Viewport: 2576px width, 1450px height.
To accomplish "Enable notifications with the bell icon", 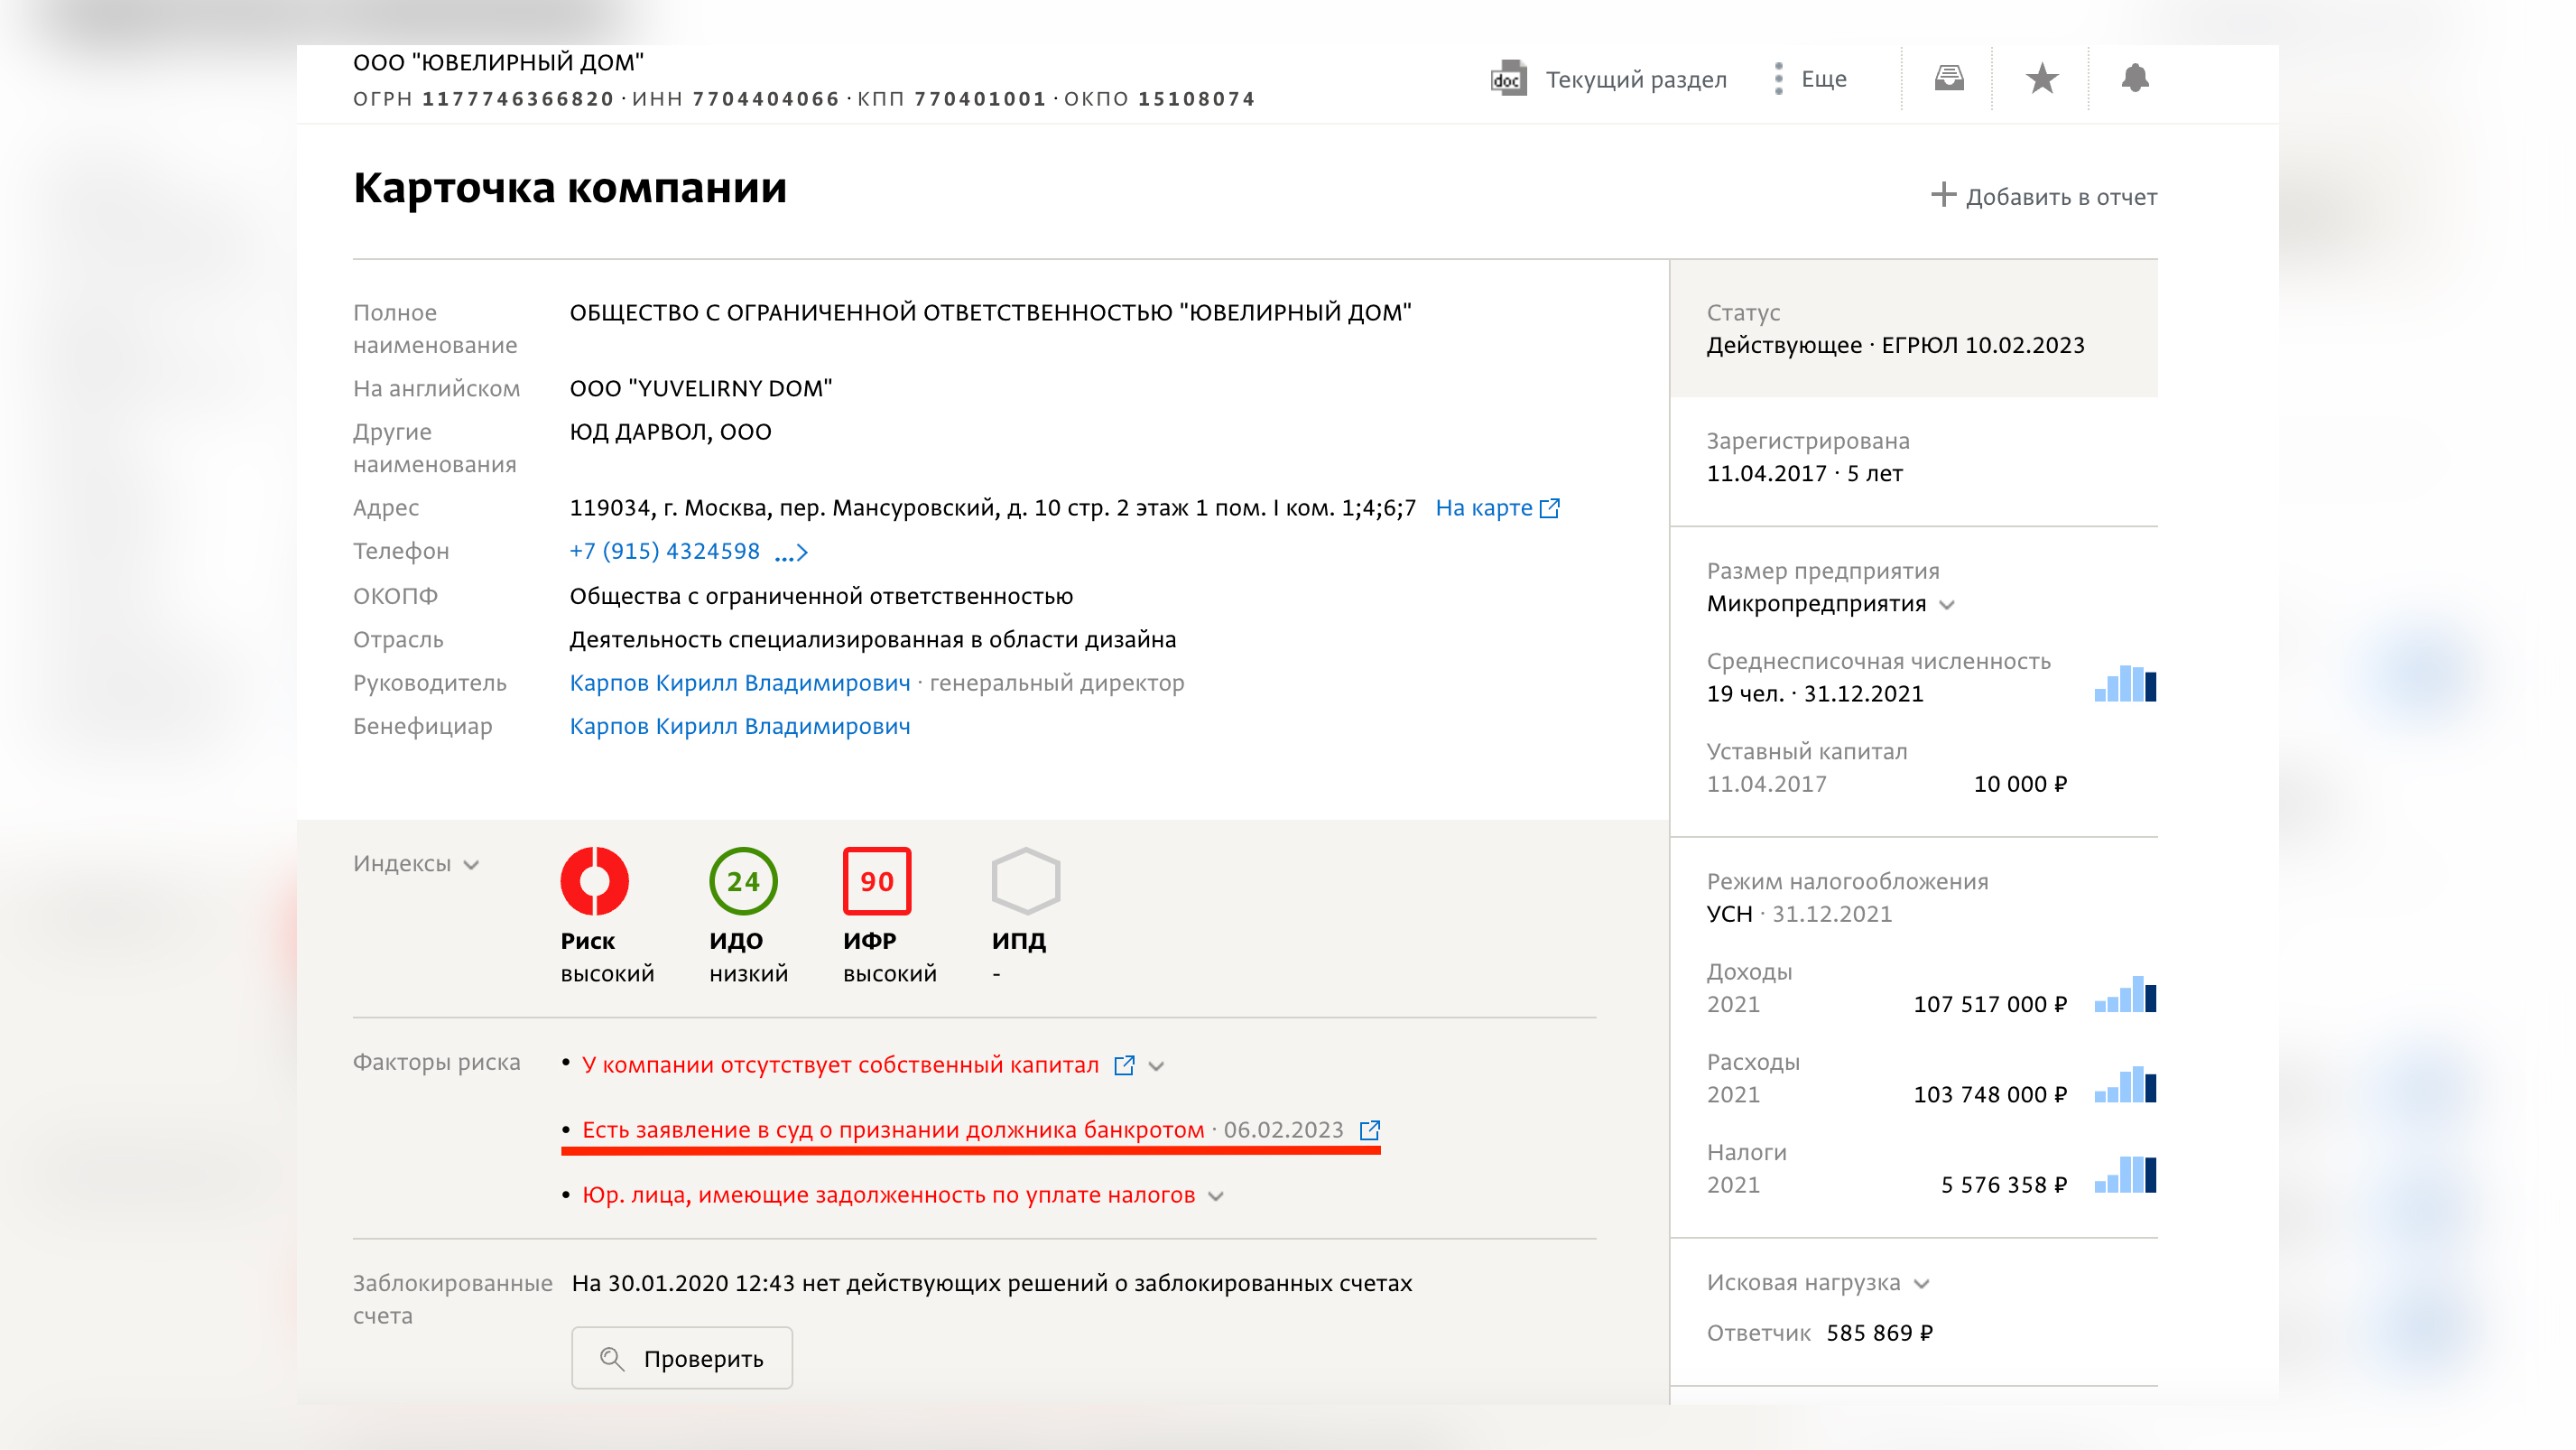I will click(x=2135, y=78).
